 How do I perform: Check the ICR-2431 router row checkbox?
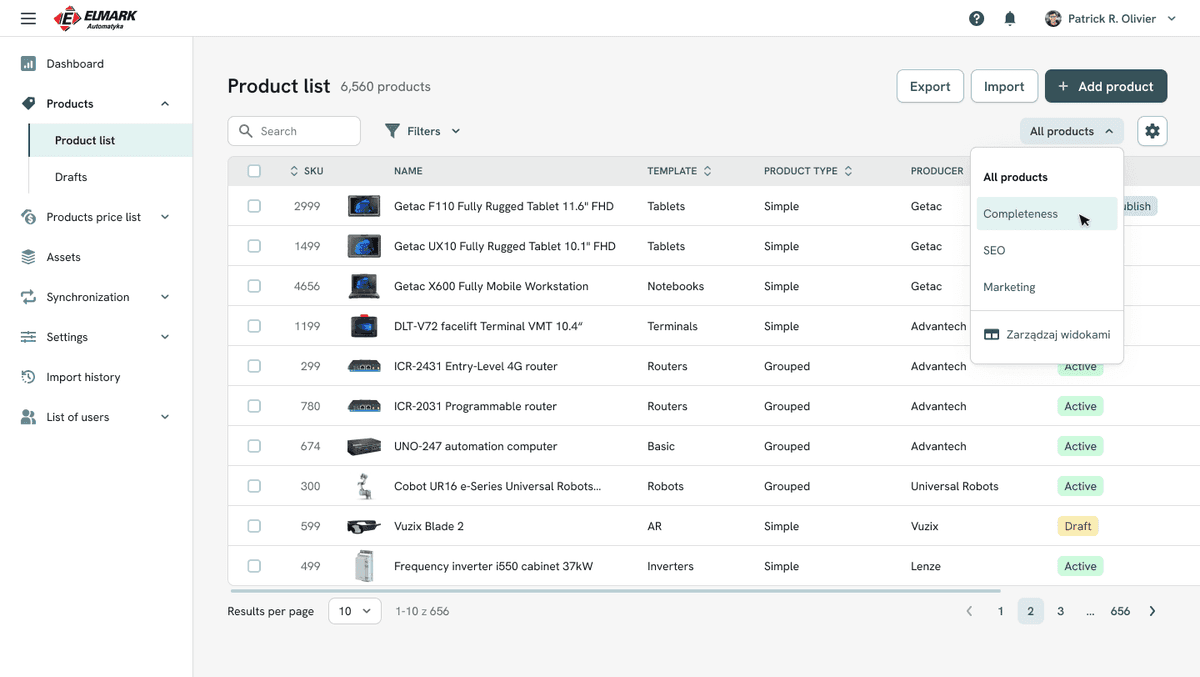254,366
